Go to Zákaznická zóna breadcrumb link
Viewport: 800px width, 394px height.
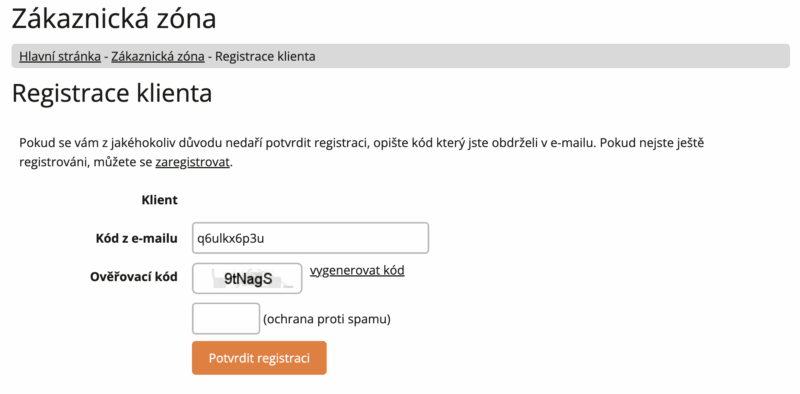tap(158, 56)
